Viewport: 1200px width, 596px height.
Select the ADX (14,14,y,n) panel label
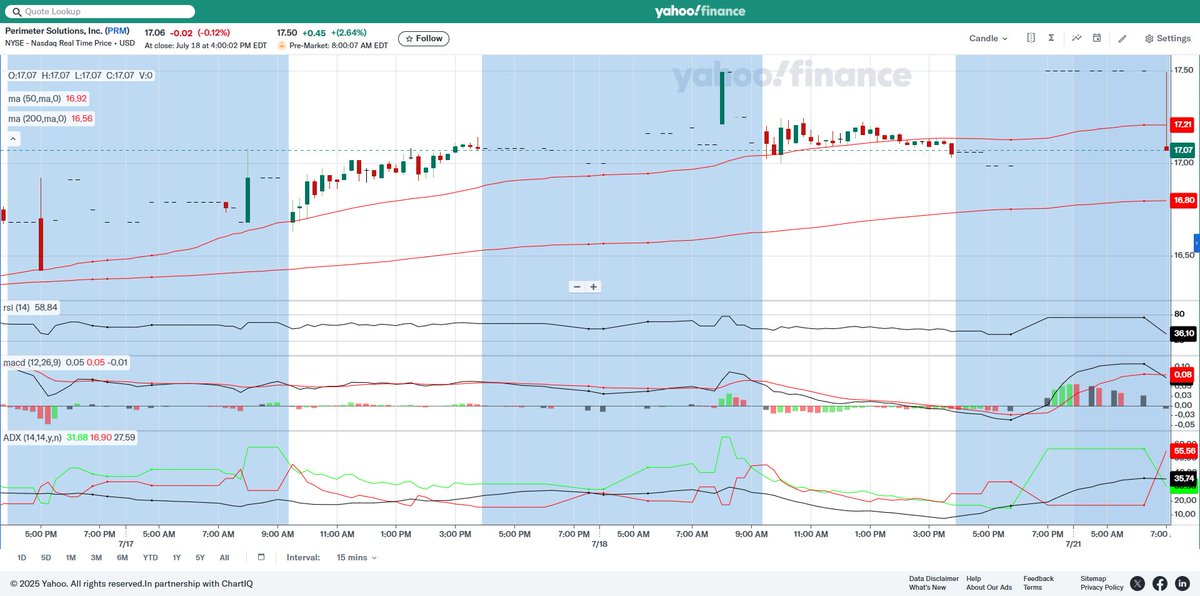coord(70,437)
